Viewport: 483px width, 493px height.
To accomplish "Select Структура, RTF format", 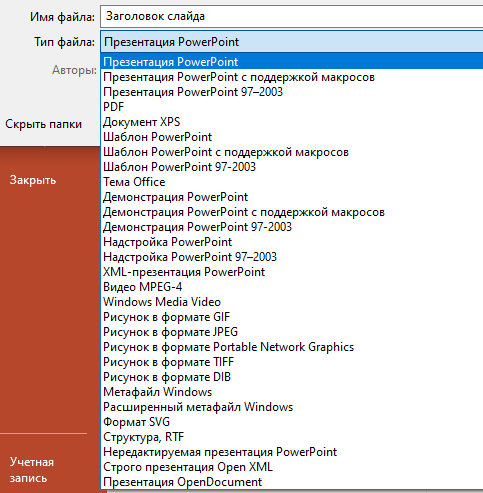I will (292, 437).
